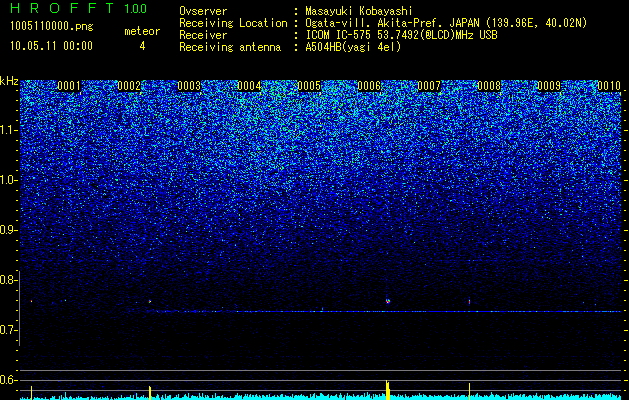Click the 0.6 frequency axis label

8,380
